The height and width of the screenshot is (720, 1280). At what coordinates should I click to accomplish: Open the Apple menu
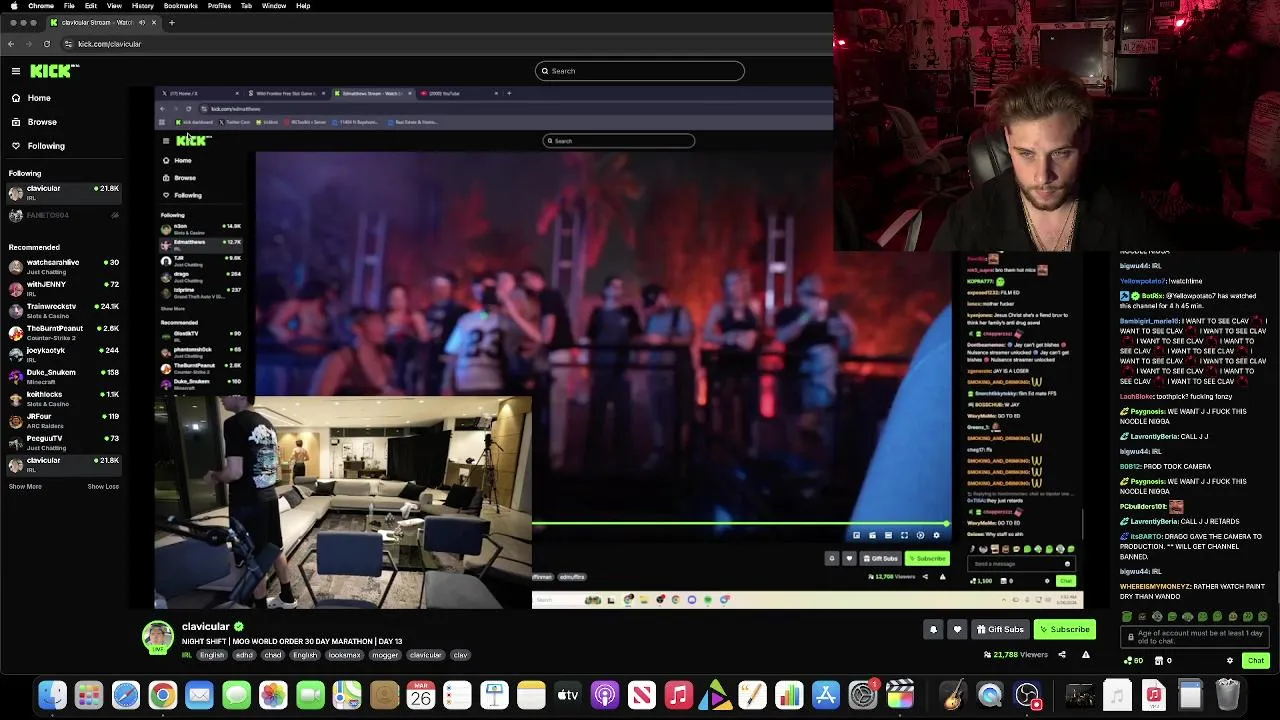pyautogui.click(x=13, y=6)
